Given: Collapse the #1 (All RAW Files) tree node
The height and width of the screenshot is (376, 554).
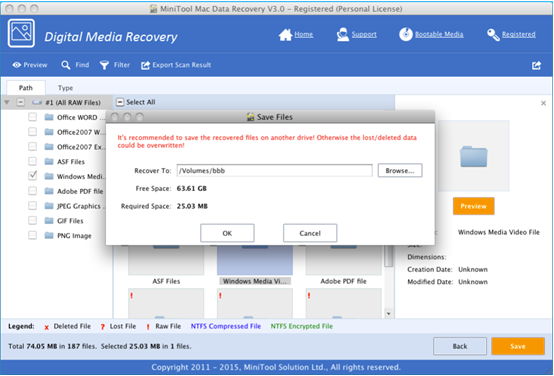Looking at the screenshot, I should [7, 102].
